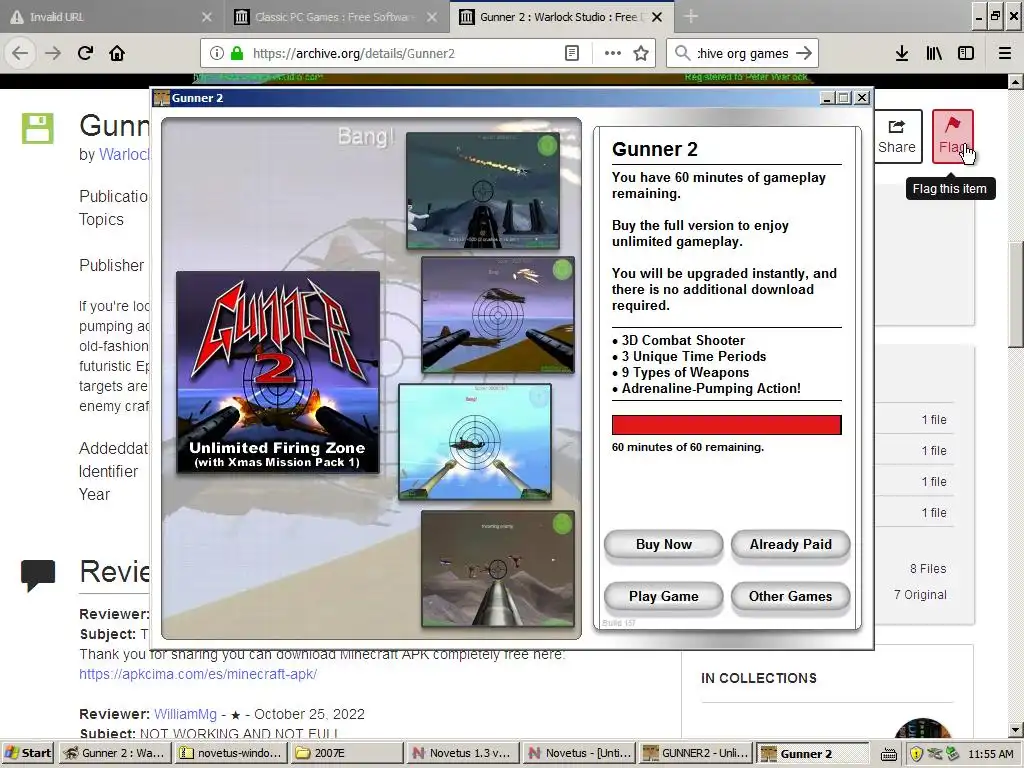Open page actions three-dot menu

(613, 54)
